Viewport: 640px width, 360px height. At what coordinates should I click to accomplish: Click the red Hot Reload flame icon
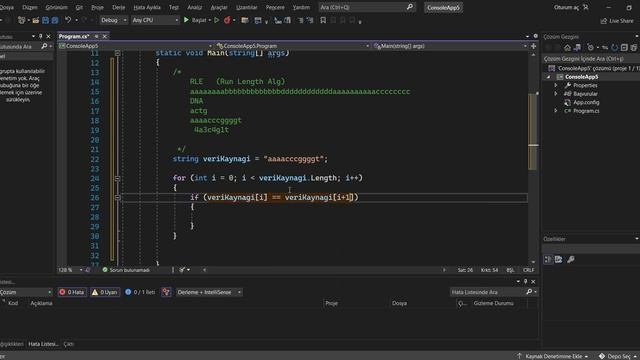[x=227, y=20]
